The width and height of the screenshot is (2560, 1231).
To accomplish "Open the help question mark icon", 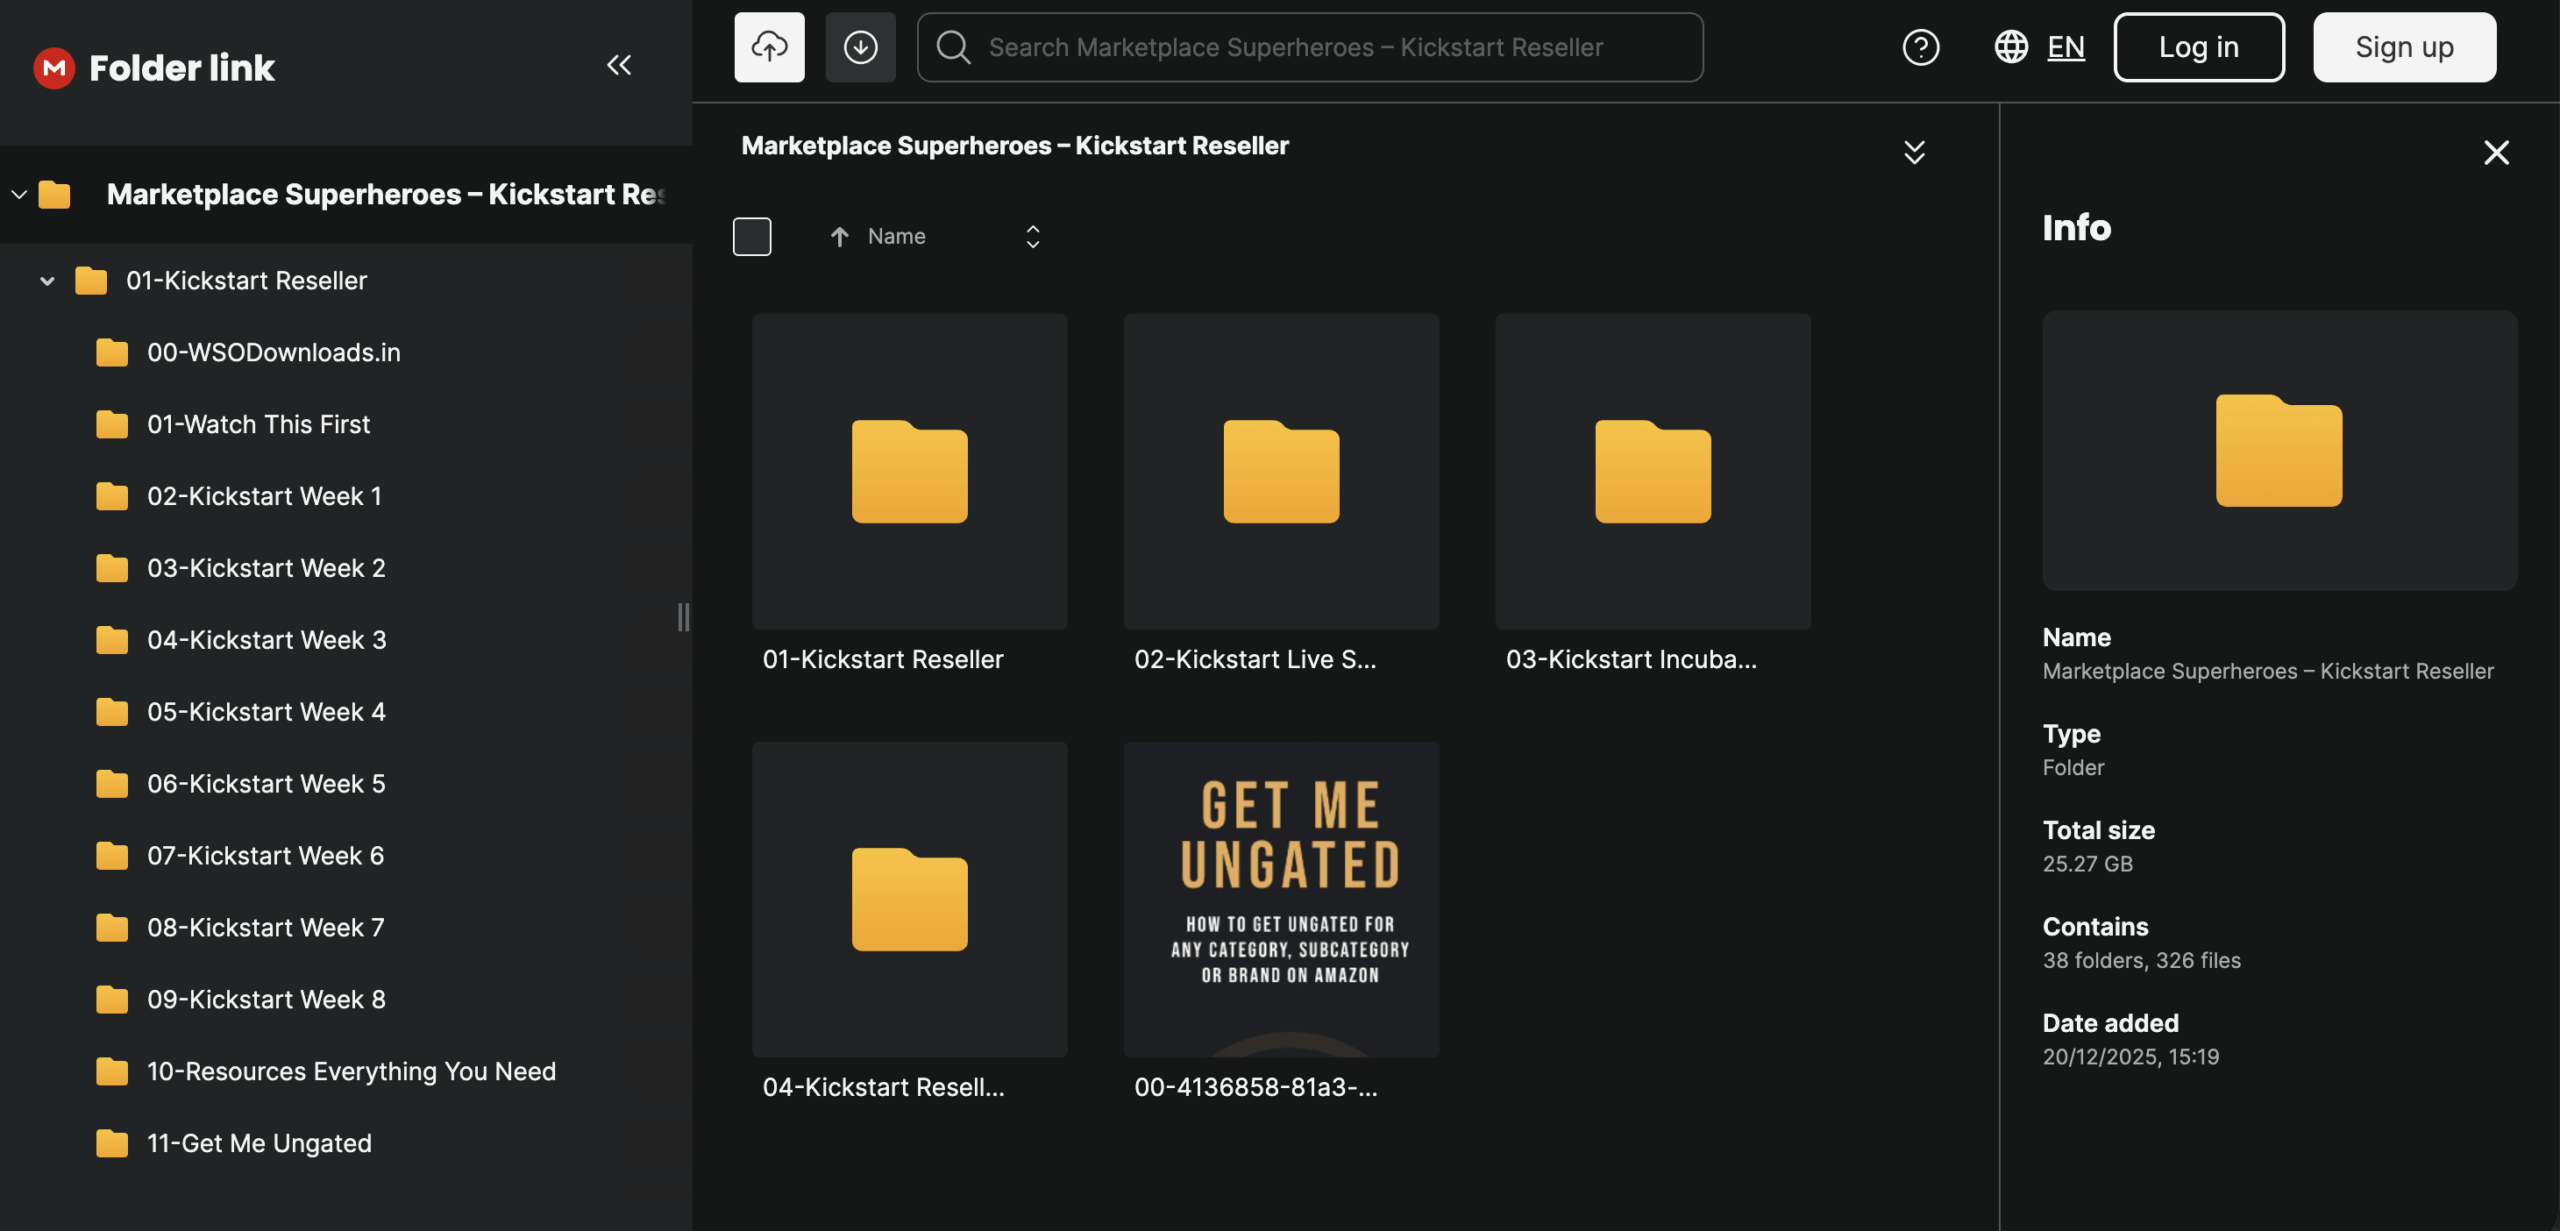I will 1920,47.
